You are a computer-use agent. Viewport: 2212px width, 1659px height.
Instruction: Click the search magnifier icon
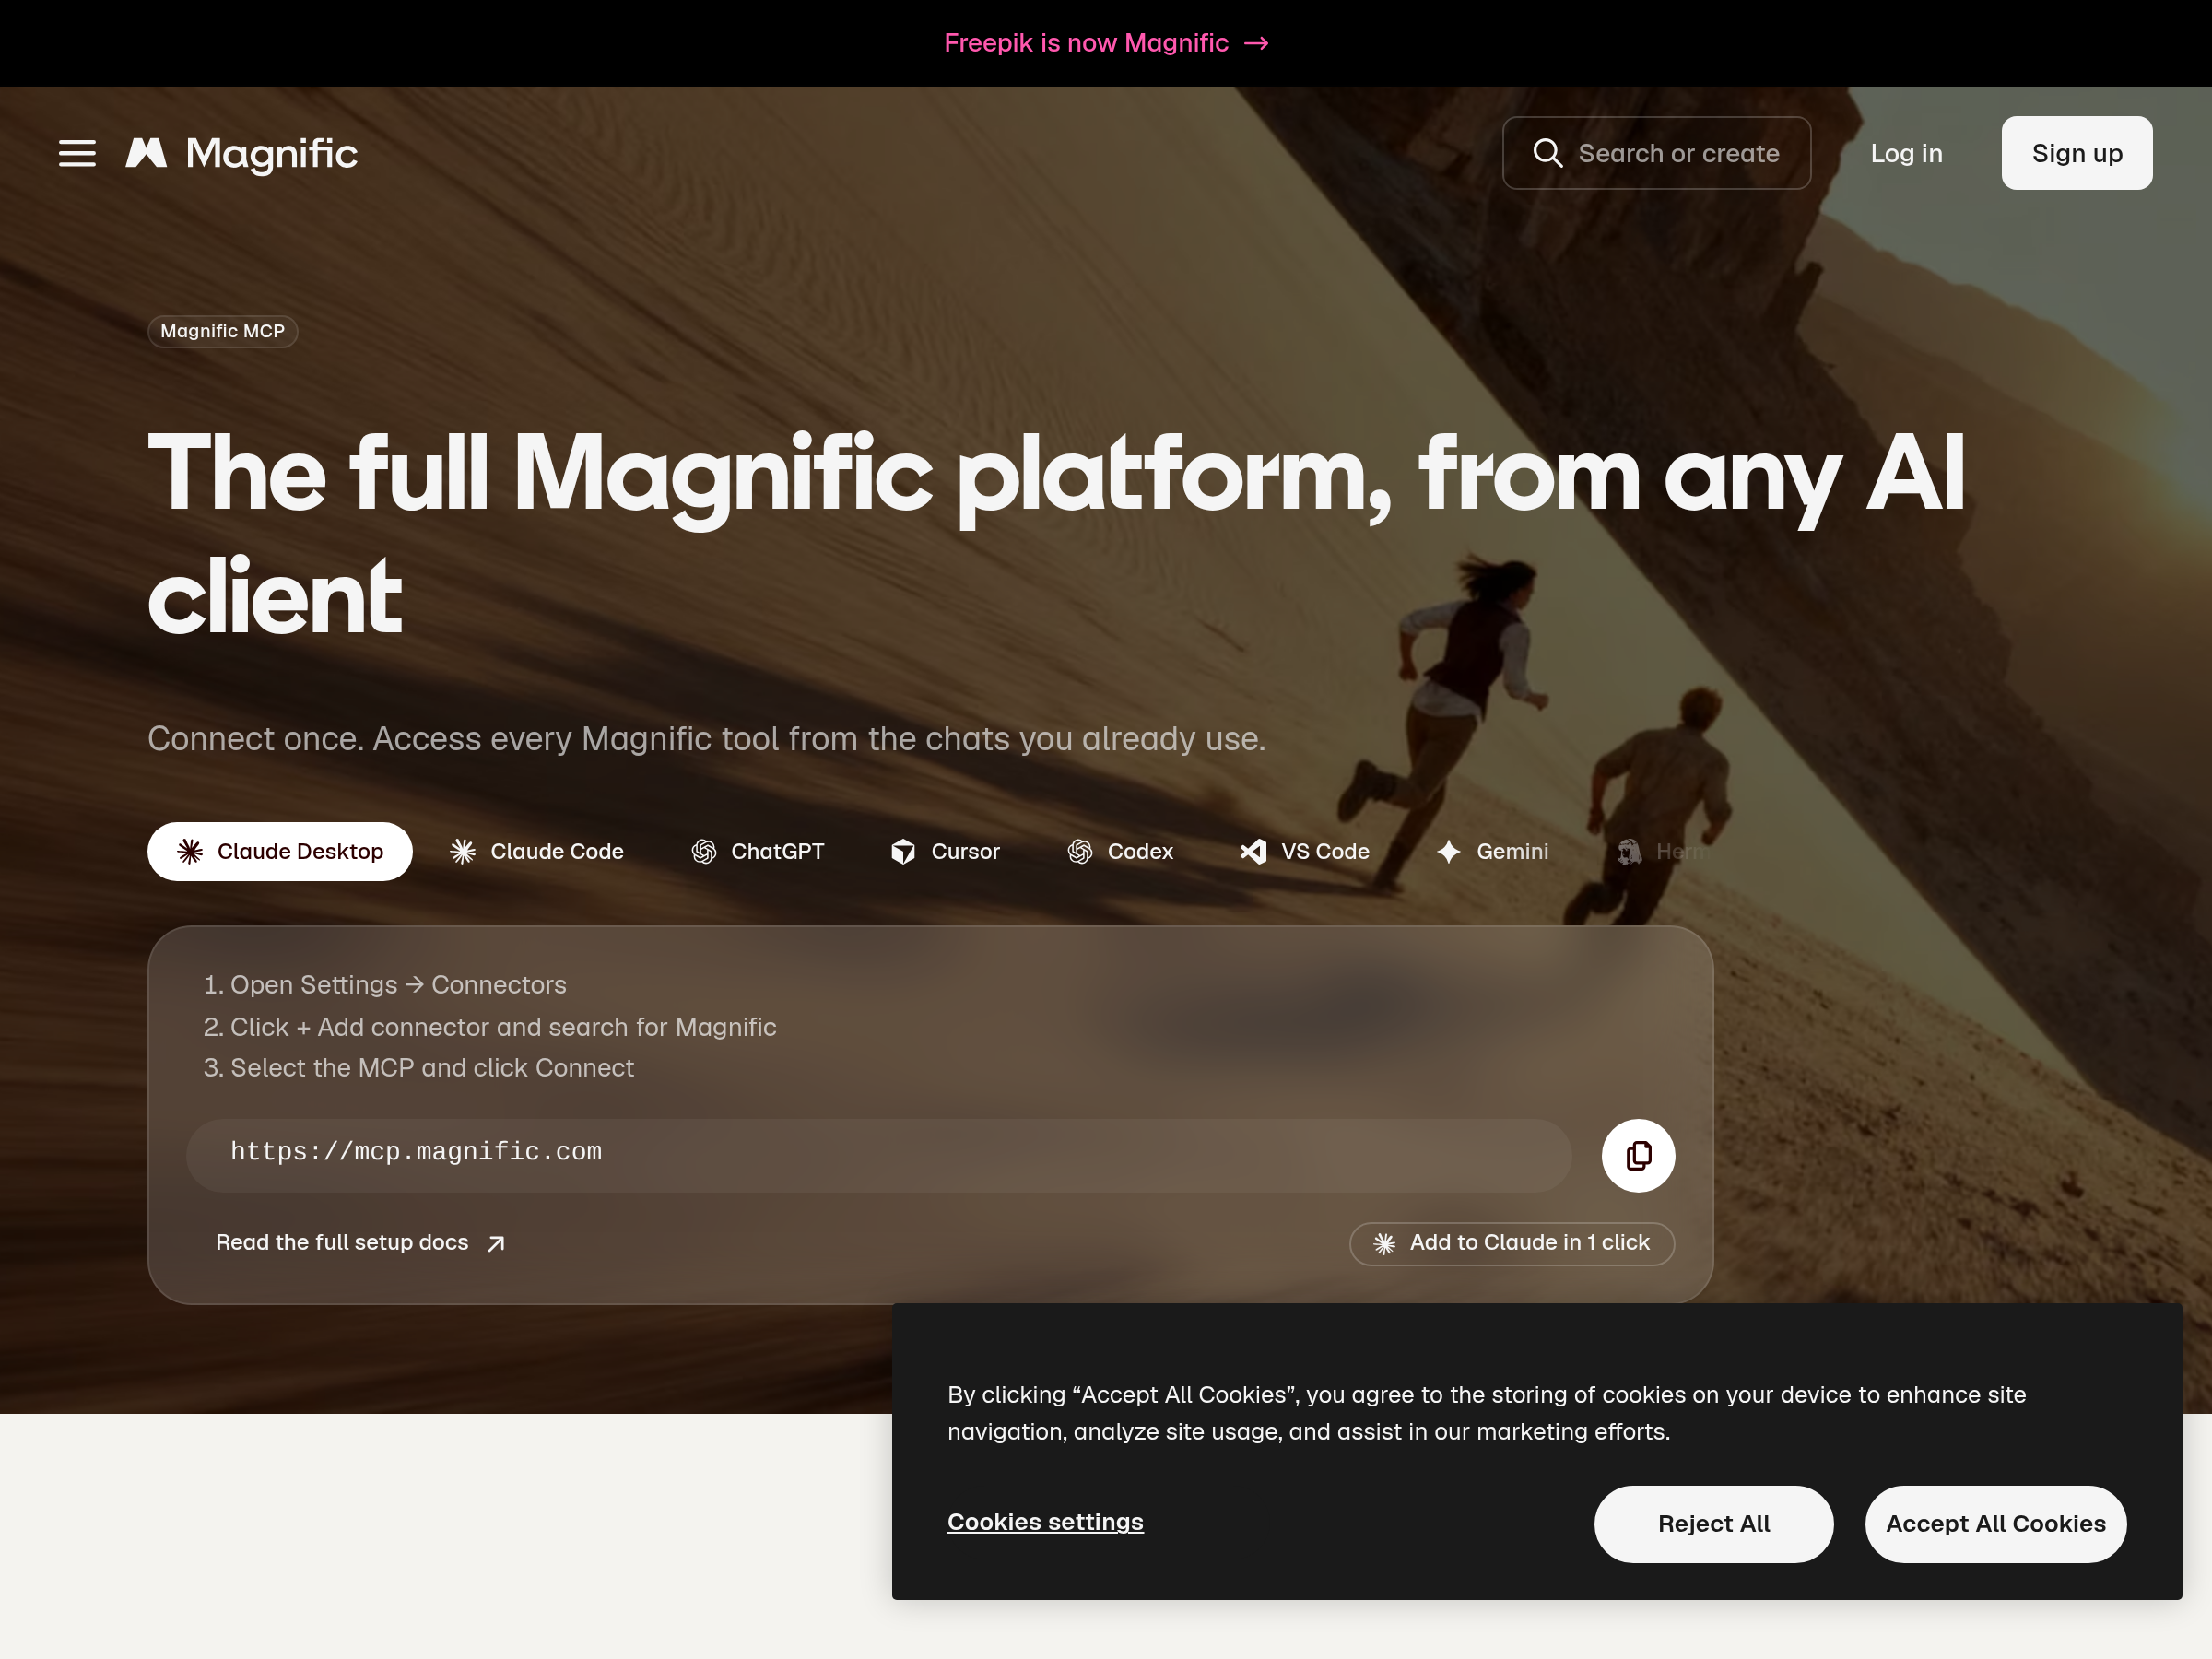point(1547,153)
